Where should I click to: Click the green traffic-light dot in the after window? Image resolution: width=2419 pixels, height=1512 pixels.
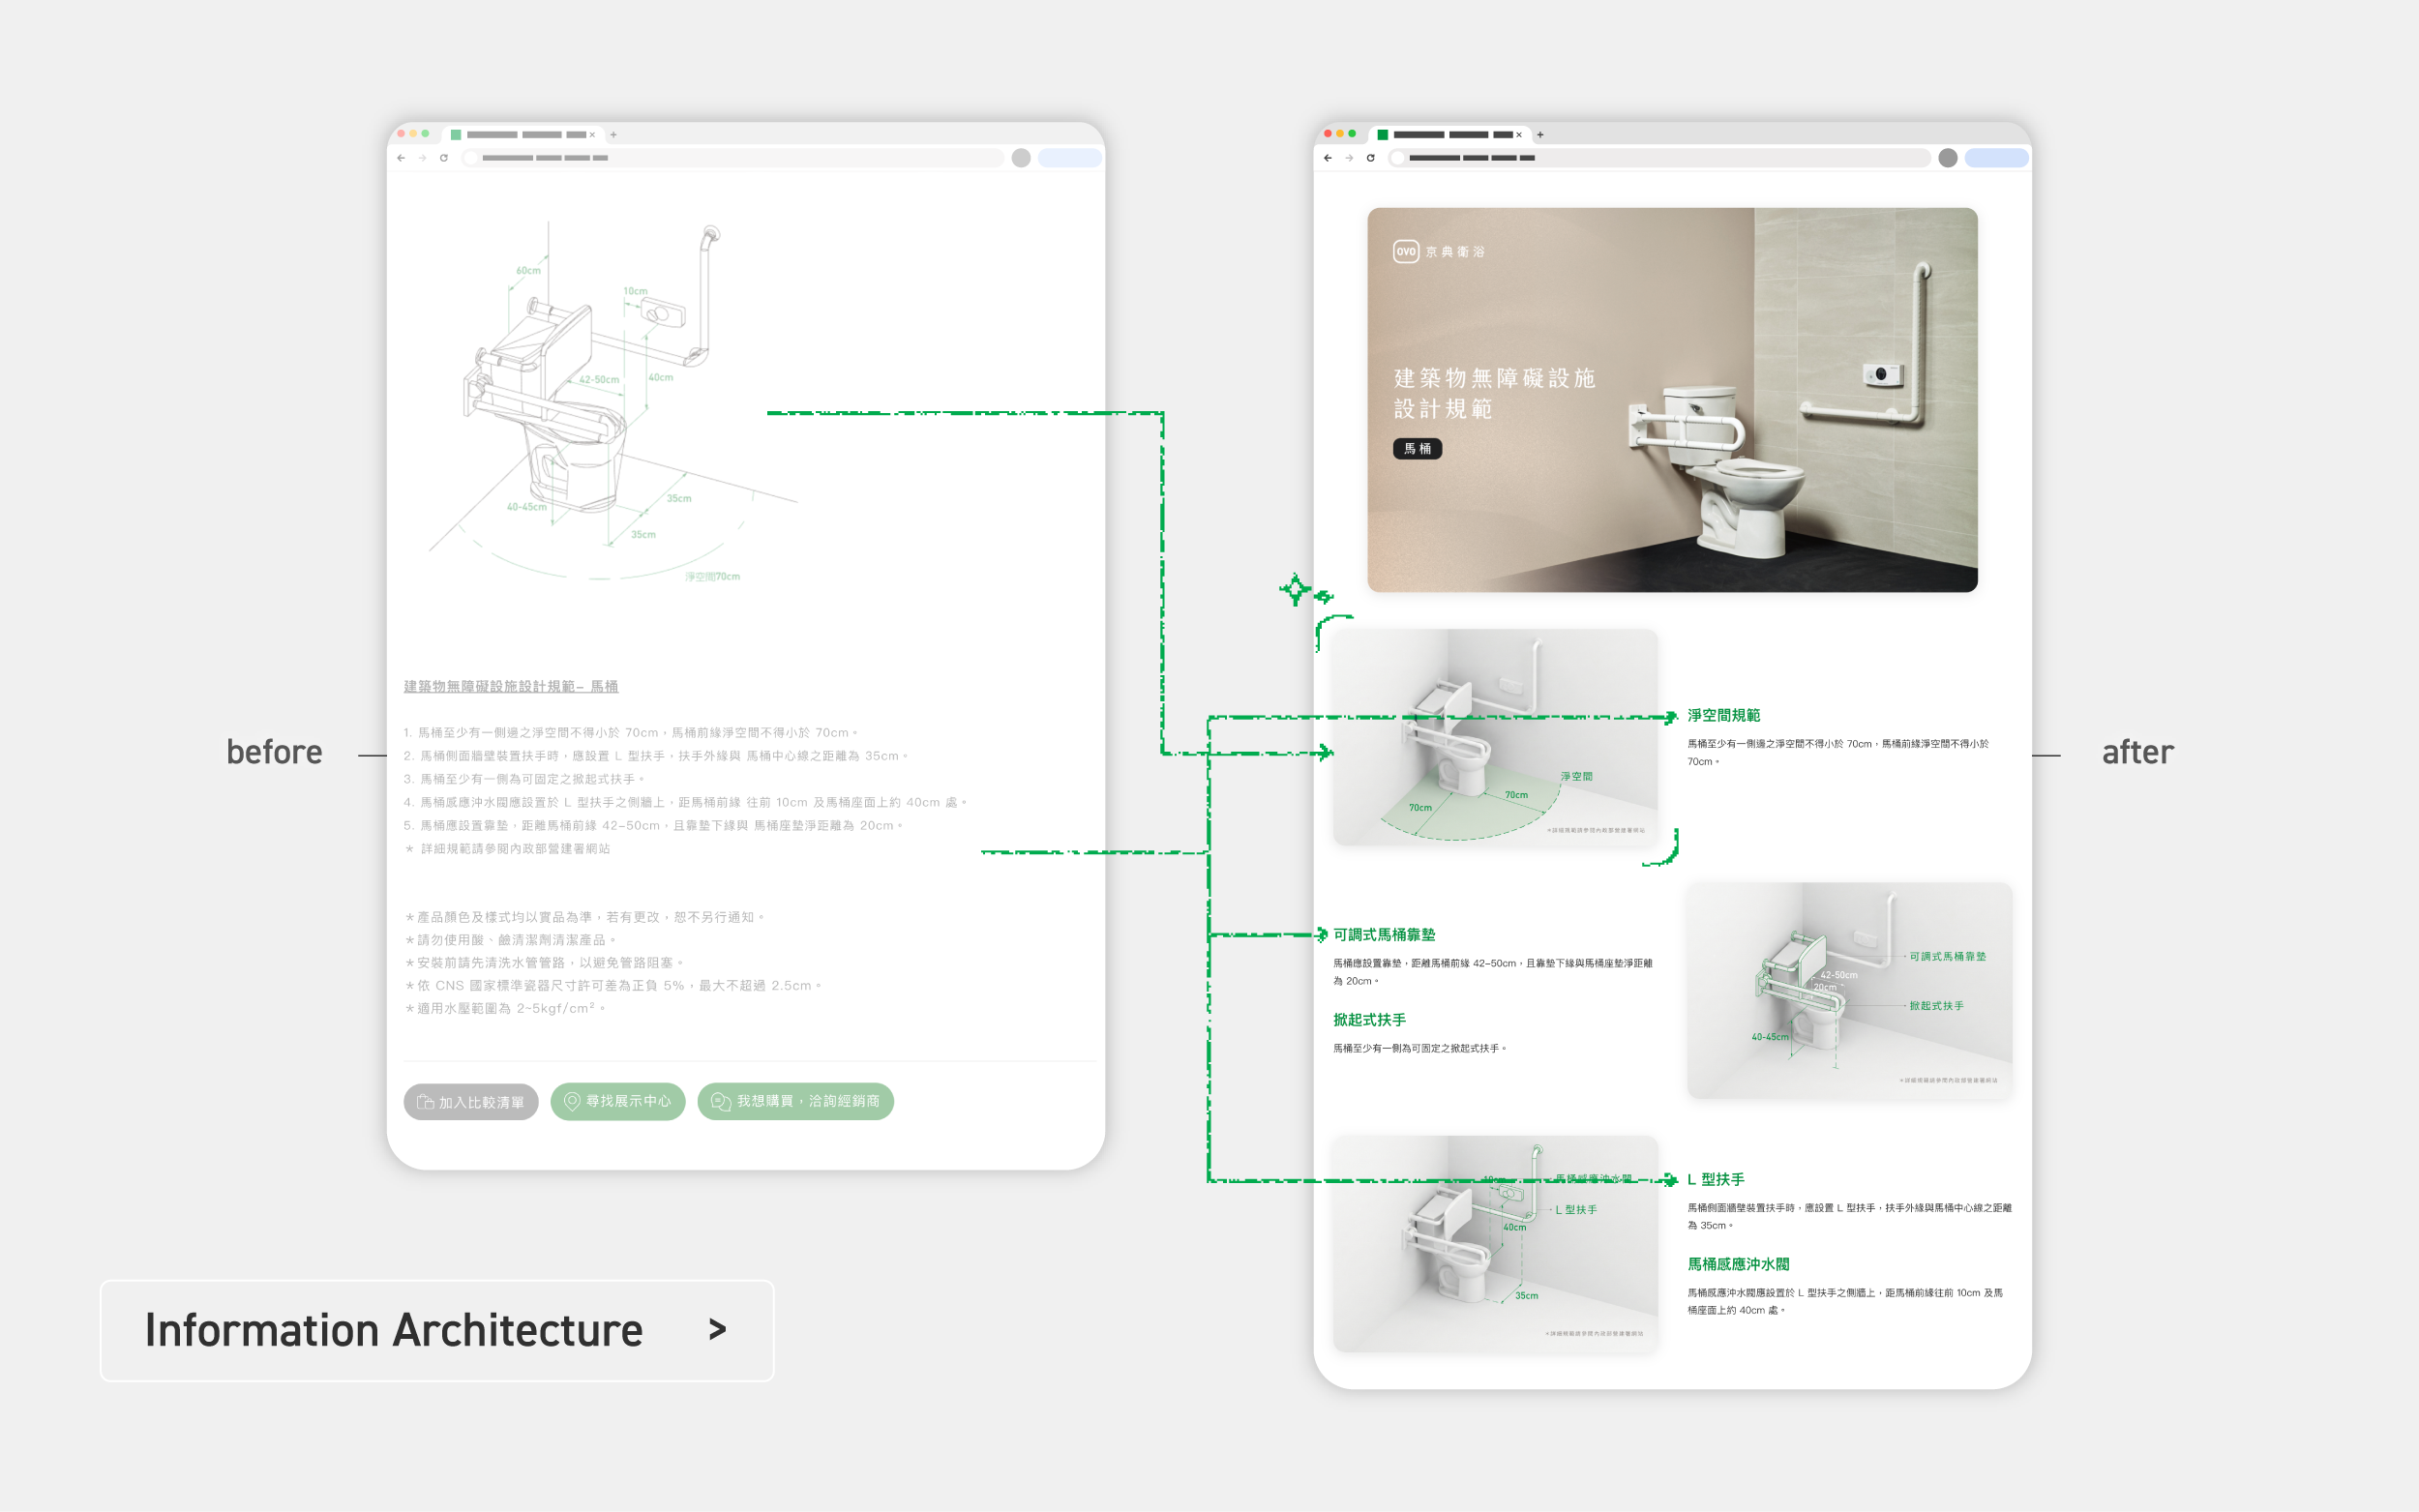[1353, 133]
